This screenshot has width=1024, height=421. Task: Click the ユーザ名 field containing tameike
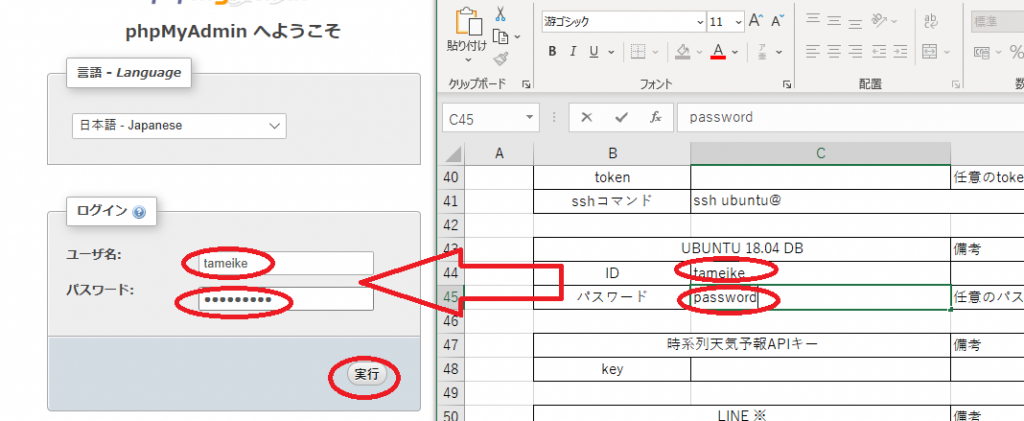(x=272, y=264)
